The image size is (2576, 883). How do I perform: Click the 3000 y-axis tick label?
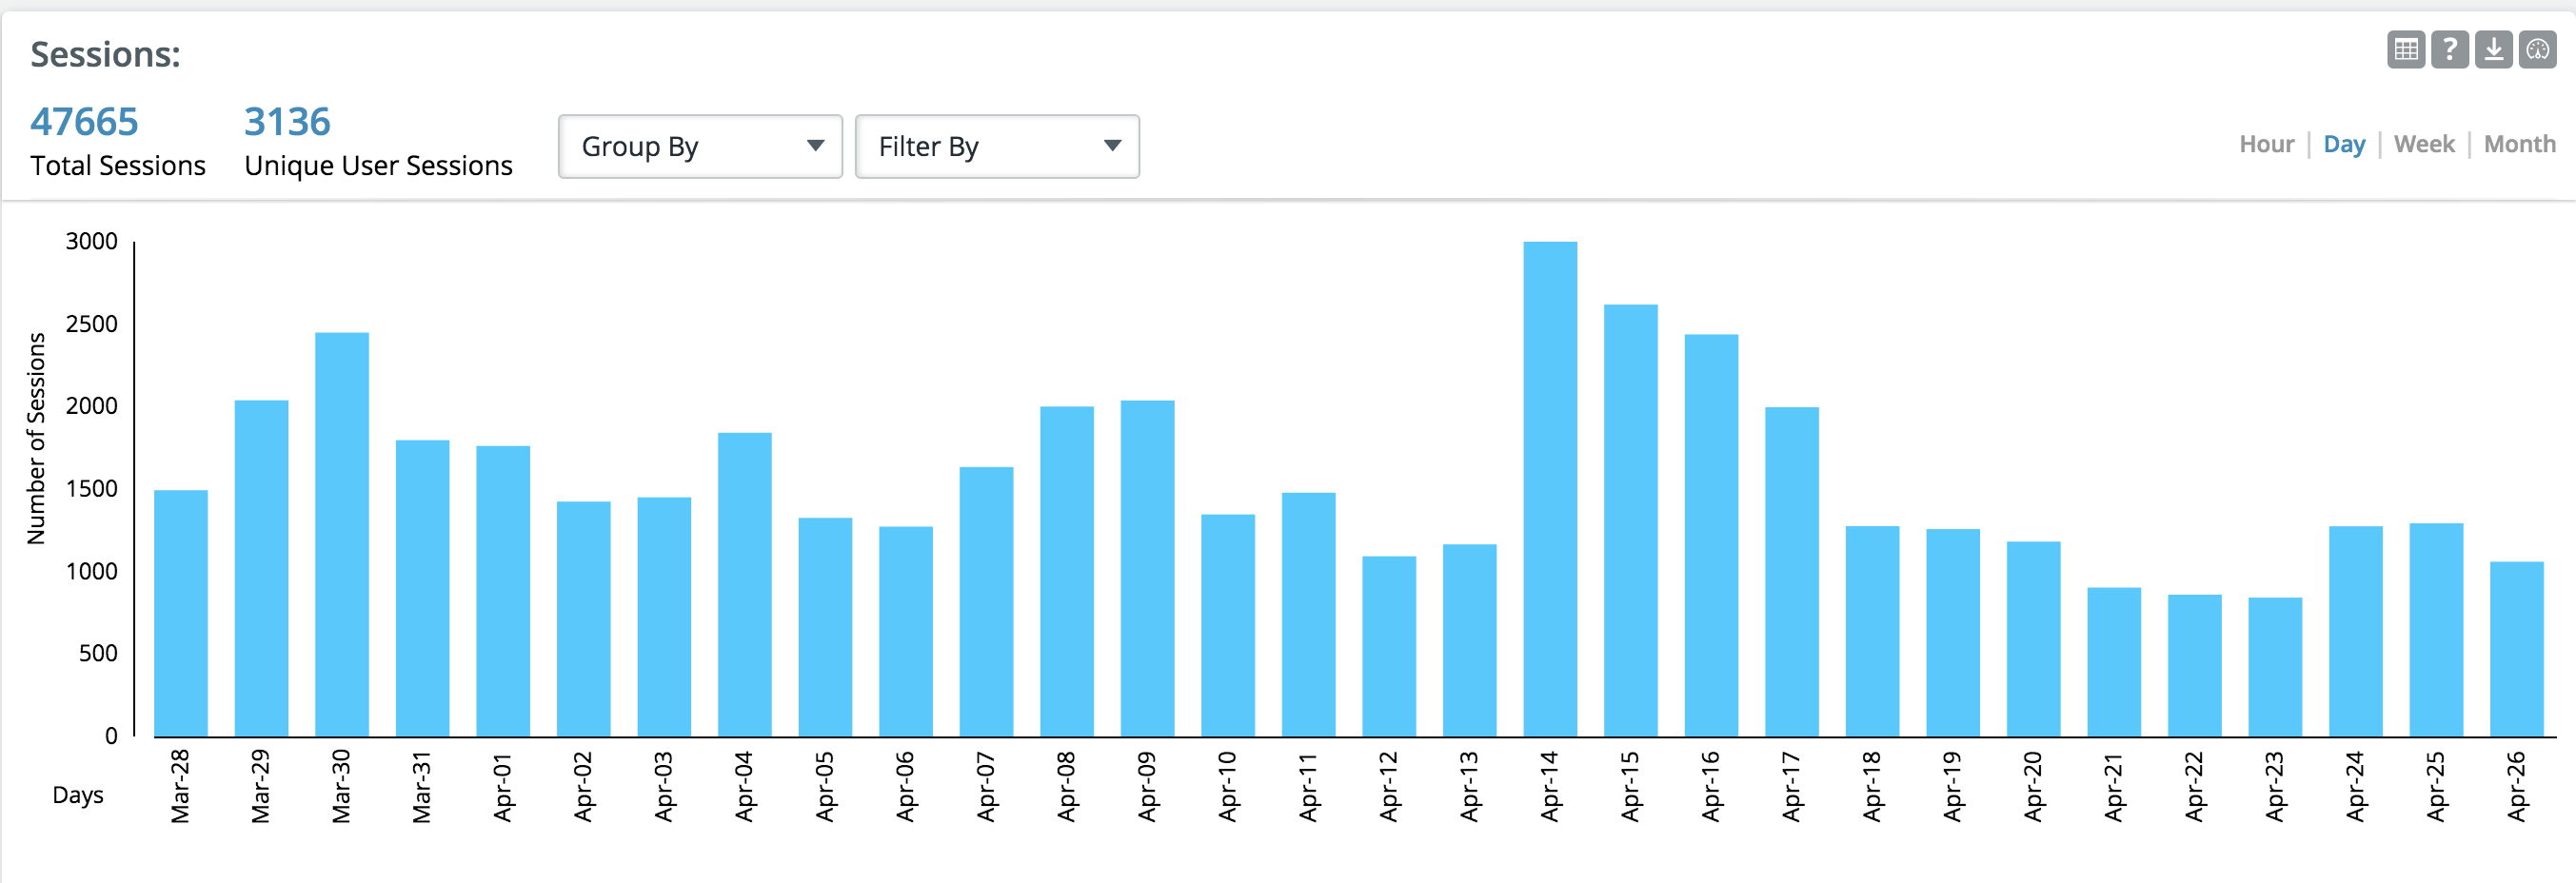(91, 241)
